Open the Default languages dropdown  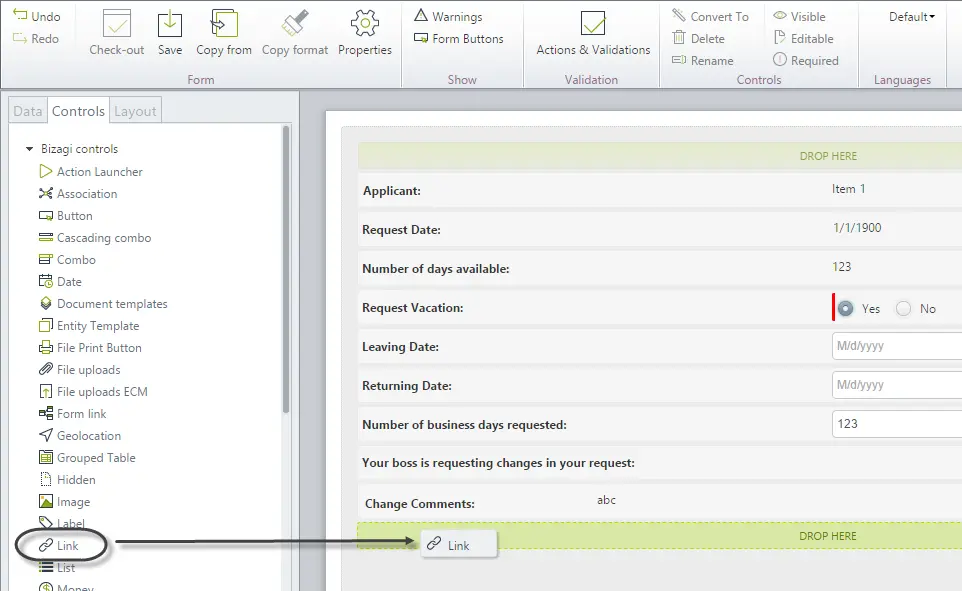(912, 17)
